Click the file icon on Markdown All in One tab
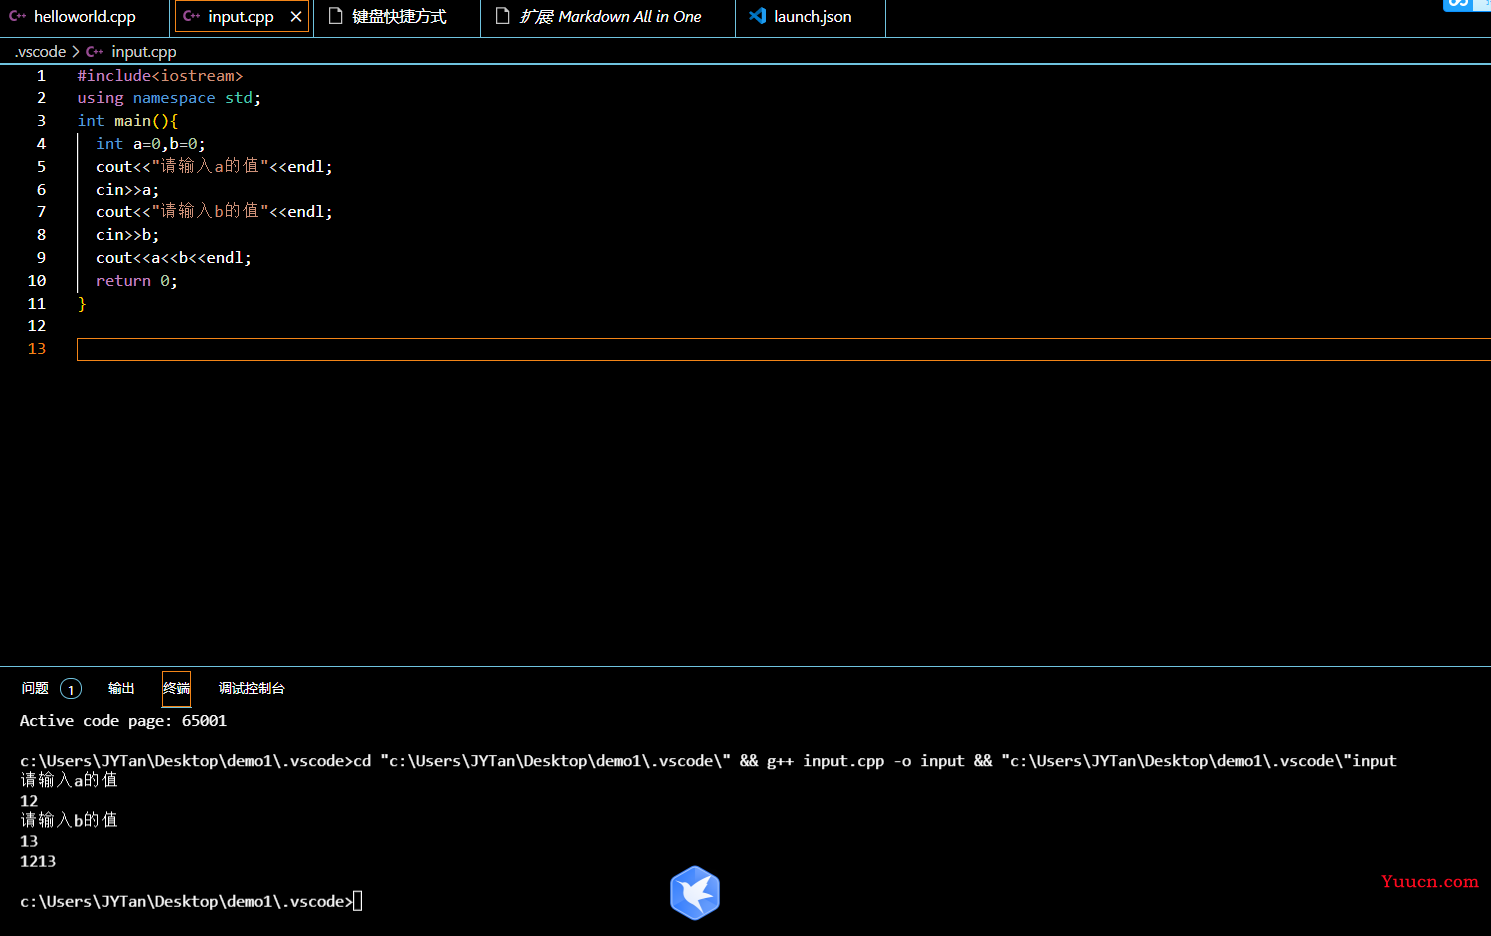Viewport: 1491px width, 936px height. (x=503, y=16)
